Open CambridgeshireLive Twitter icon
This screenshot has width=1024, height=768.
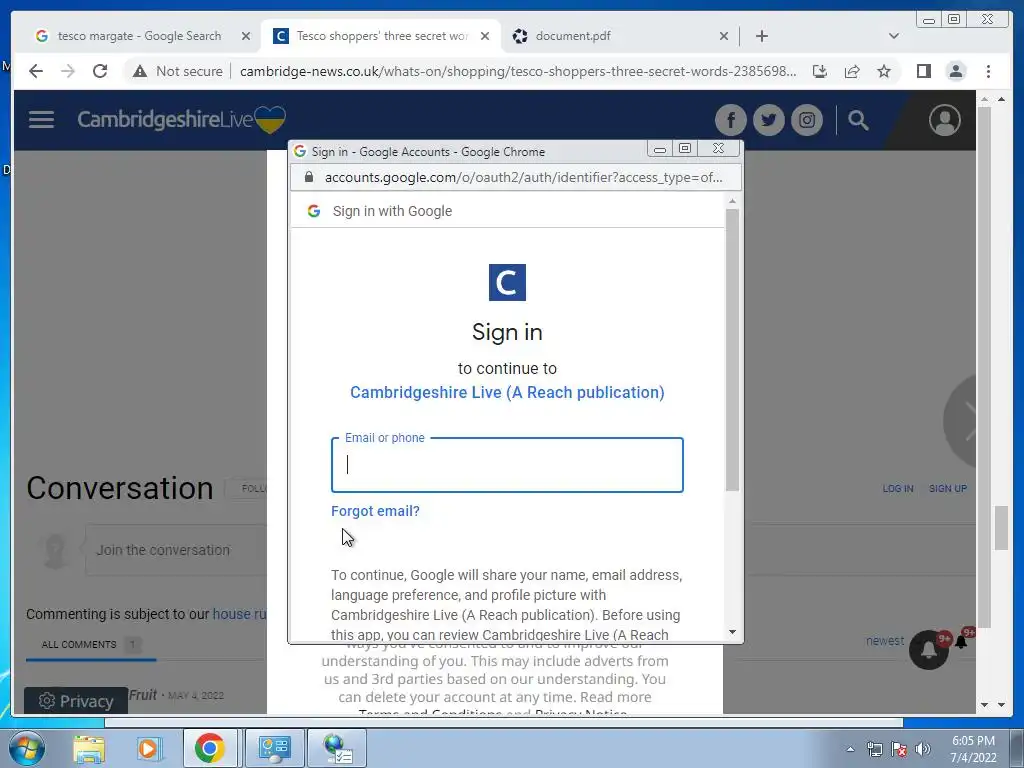click(x=769, y=120)
